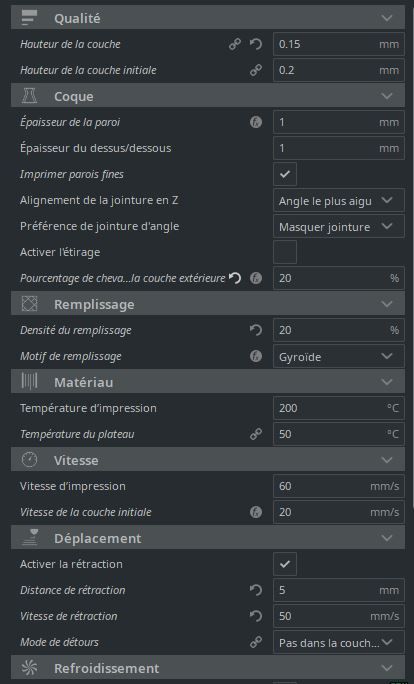This screenshot has height=684, width=414.
Task: Collapse the Remplissage section
Action: click(x=208, y=304)
